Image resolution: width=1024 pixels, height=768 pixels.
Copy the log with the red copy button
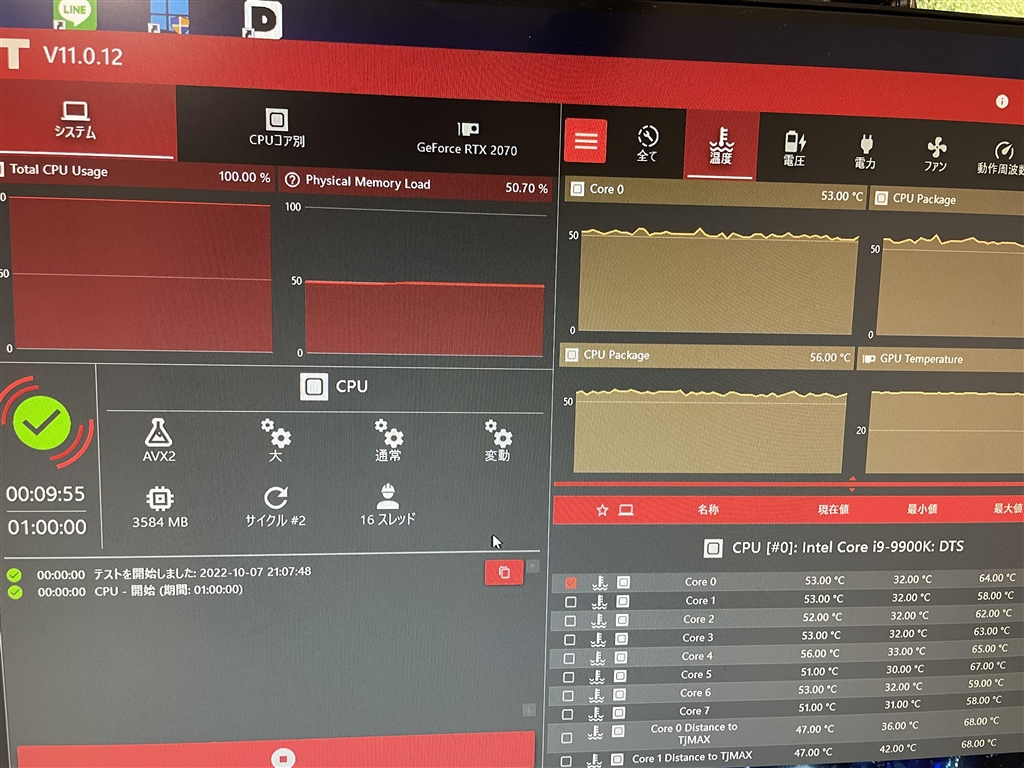point(504,572)
